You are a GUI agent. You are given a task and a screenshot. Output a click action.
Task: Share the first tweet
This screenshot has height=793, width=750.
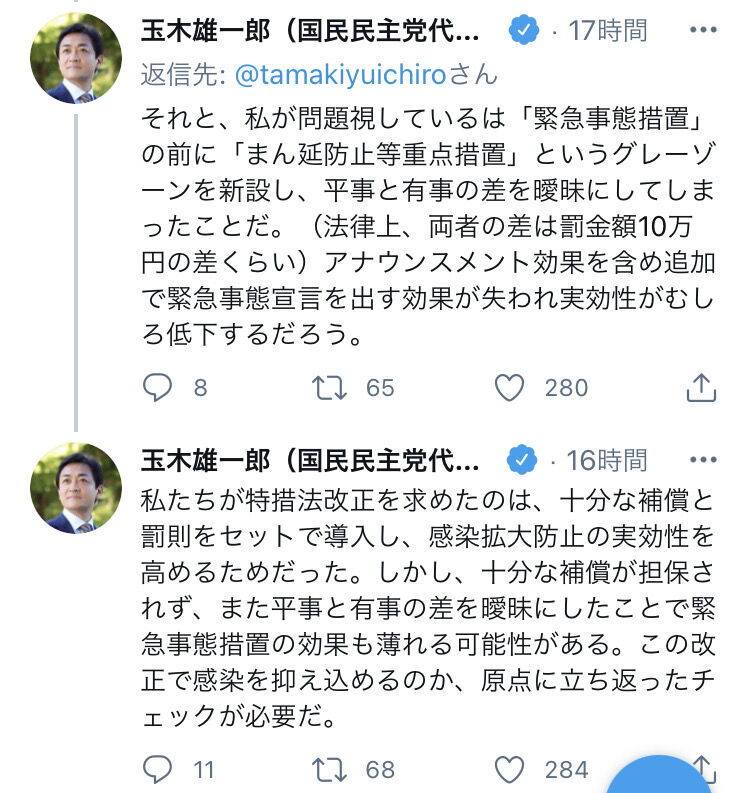click(702, 387)
